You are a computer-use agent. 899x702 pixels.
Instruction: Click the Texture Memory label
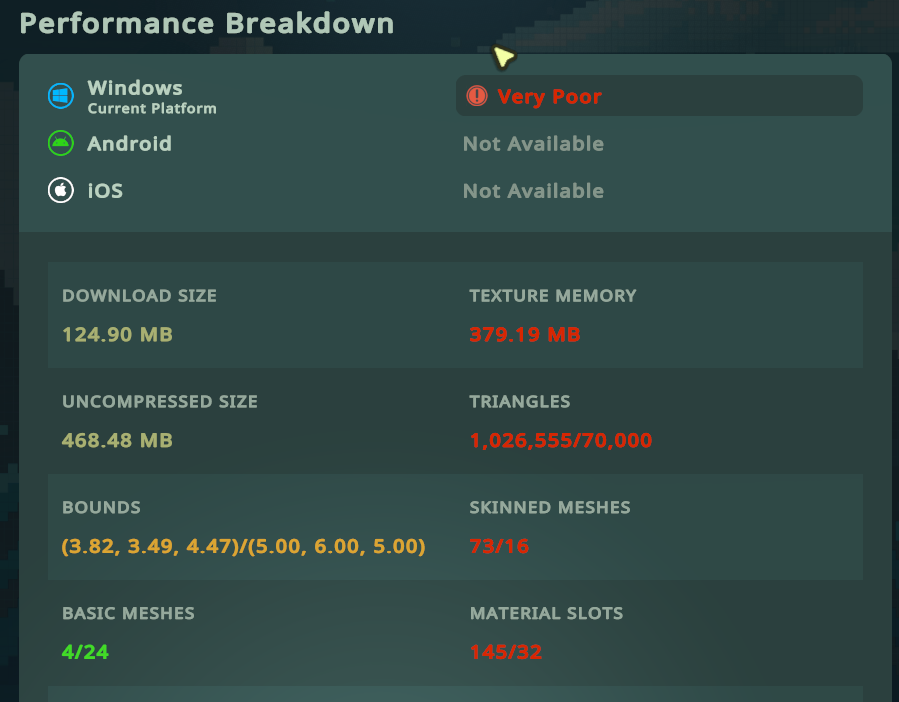[x=553, y=295]
